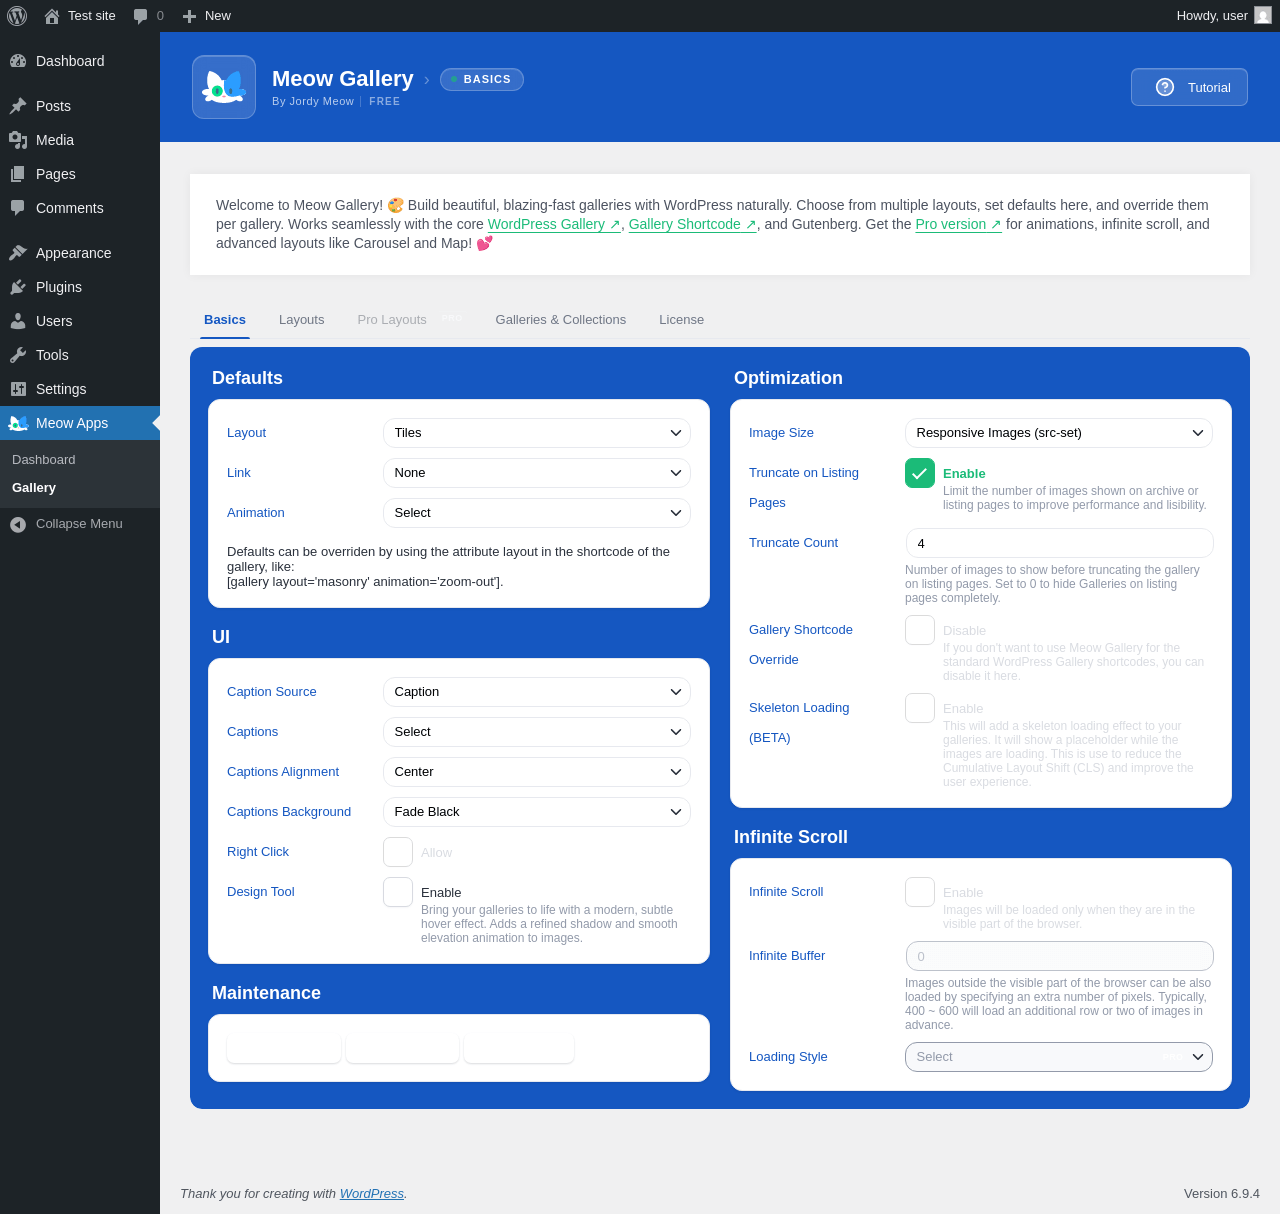Click the Maintenance section heading

coord(266,993)
